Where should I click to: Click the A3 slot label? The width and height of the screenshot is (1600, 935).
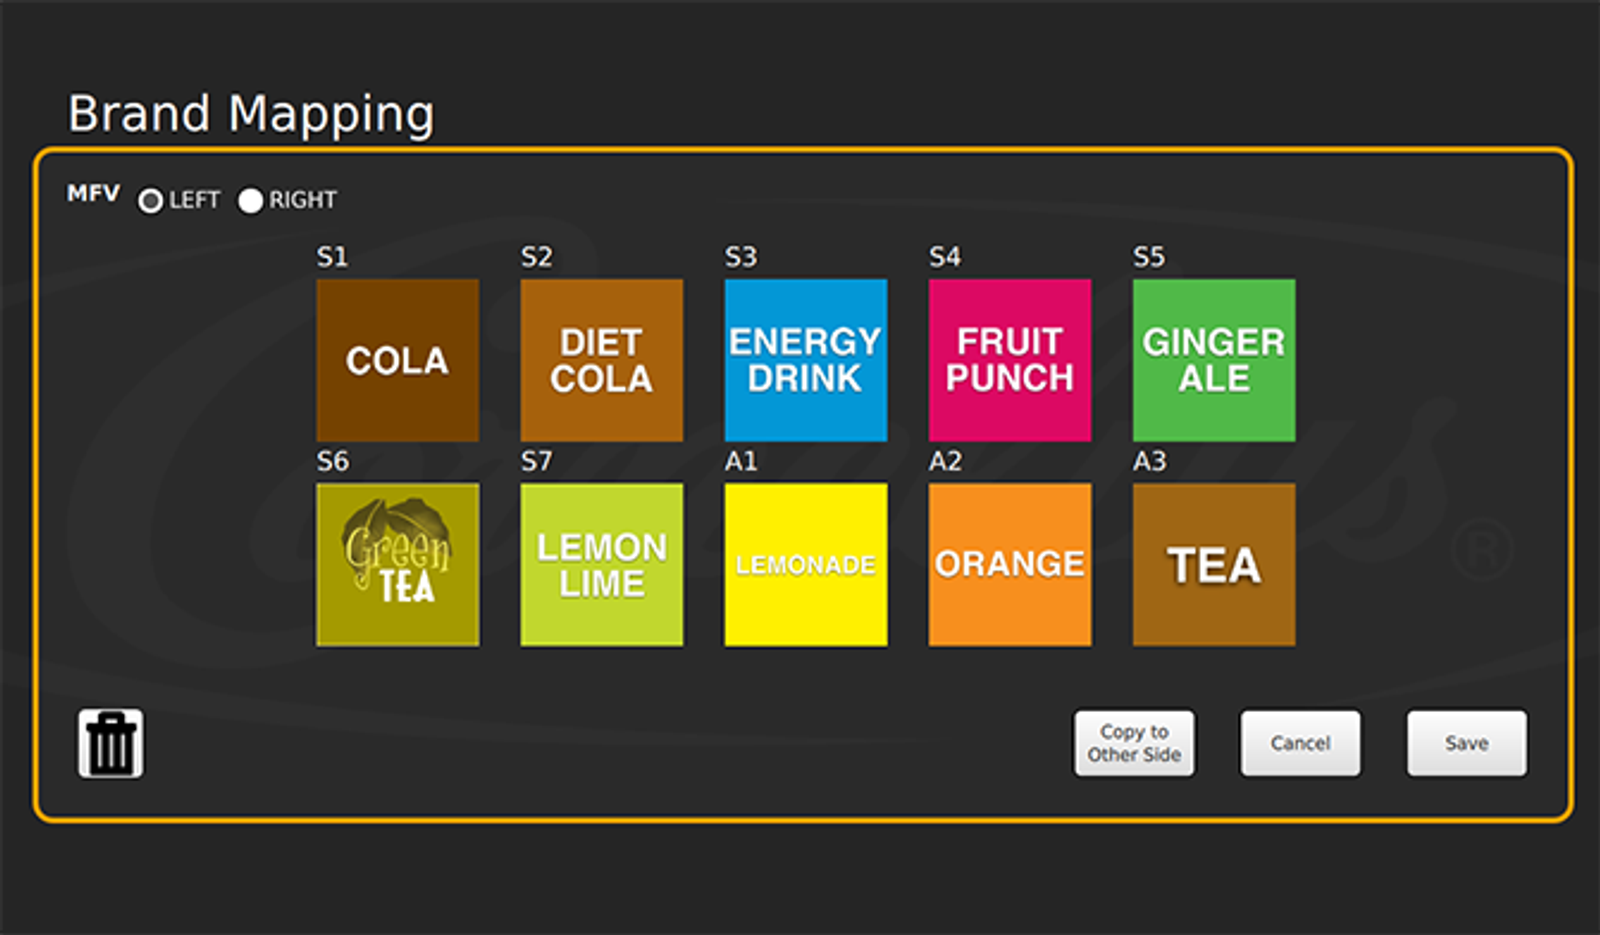(1149, 461)
